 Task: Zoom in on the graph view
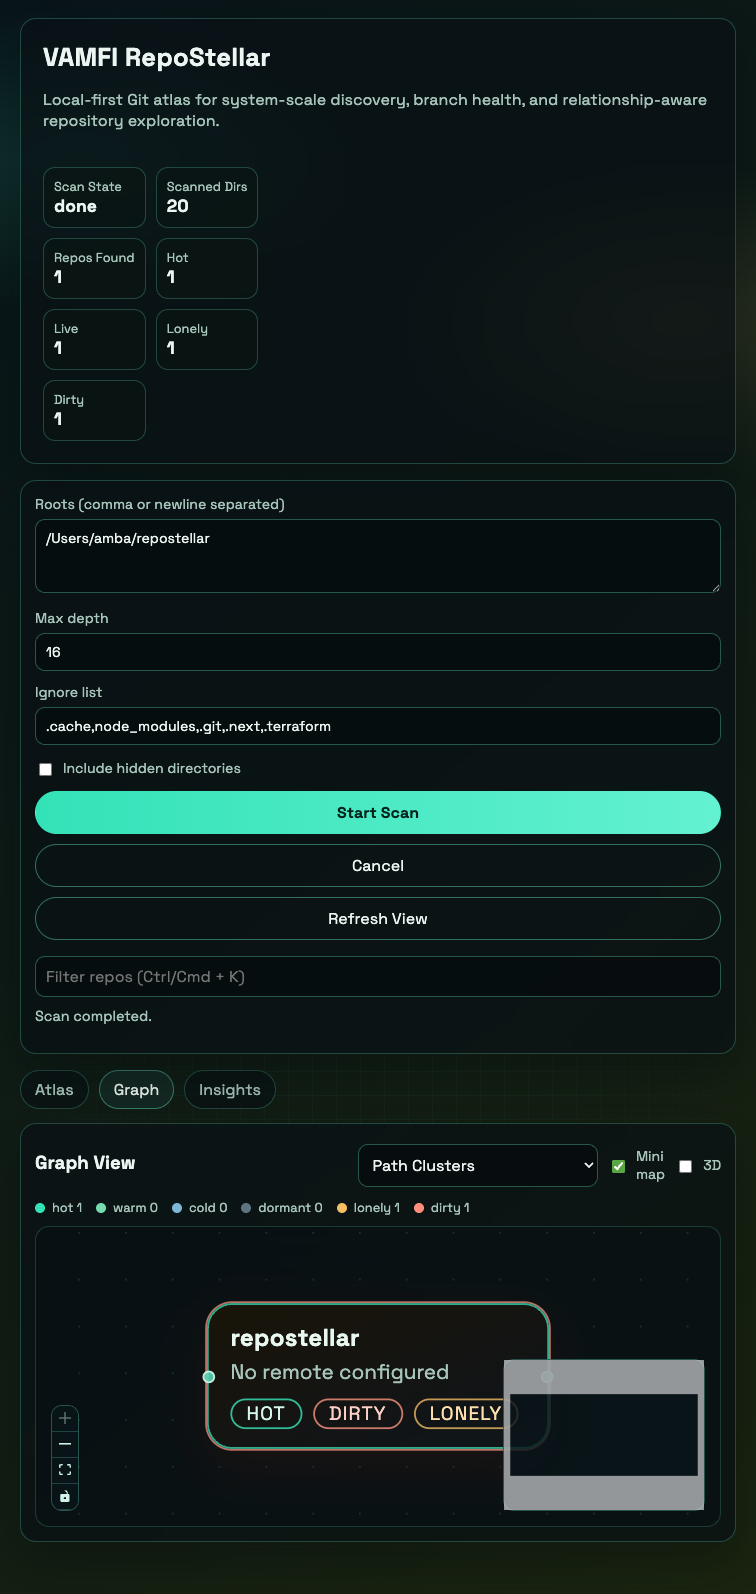click(x=65, y=1417)
